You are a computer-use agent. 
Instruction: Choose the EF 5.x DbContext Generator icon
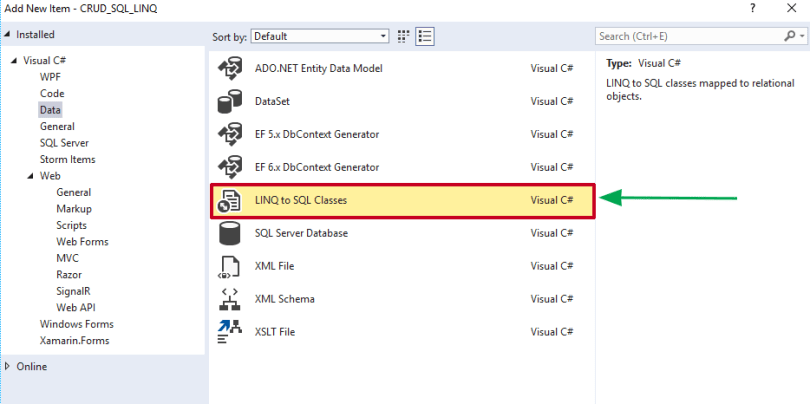[x=230, y=134]
